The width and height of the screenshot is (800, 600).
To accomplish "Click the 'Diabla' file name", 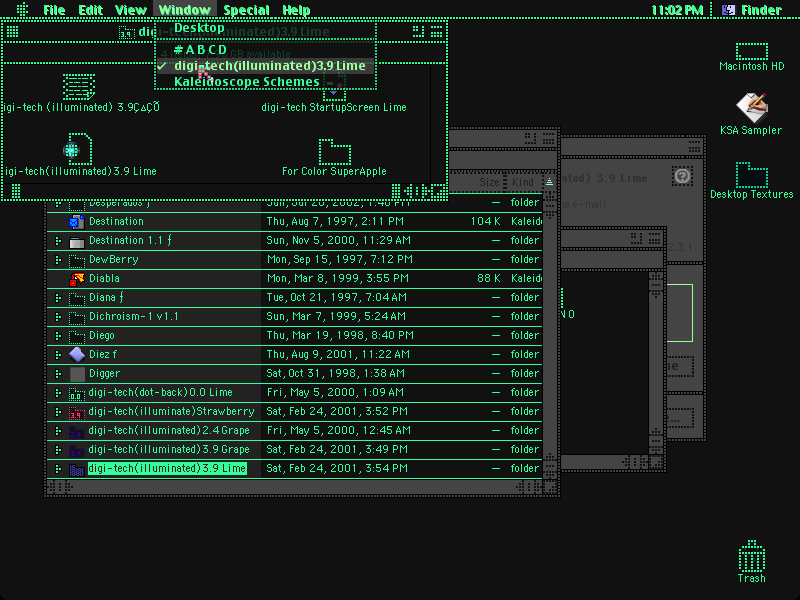I will click(104, 279).
